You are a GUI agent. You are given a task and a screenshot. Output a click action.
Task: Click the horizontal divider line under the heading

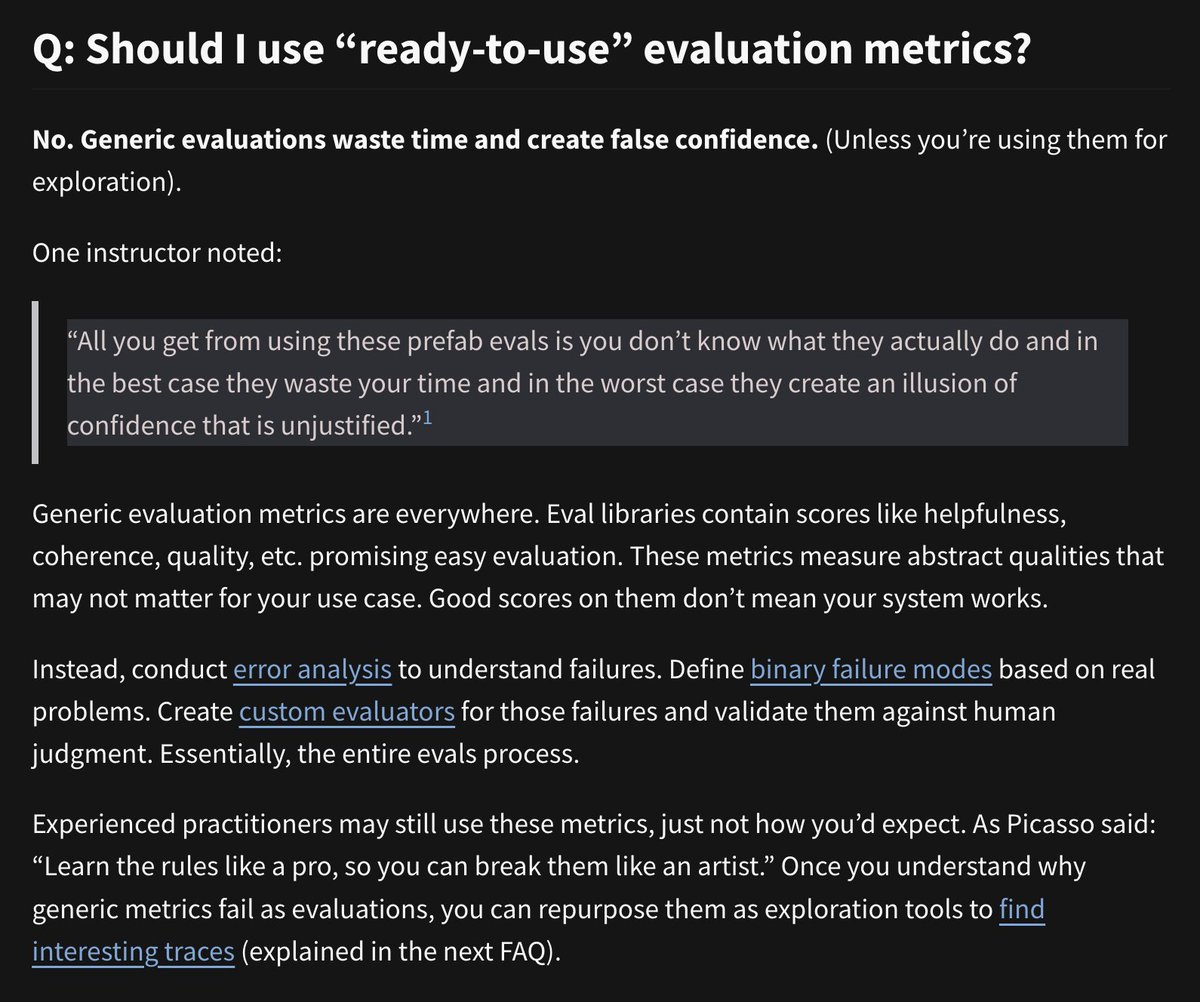600,90
